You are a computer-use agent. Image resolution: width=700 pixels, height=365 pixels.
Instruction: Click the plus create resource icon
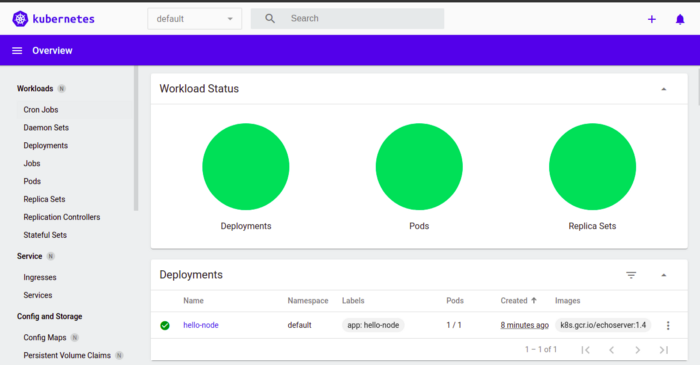pyautogui.click(x=652, y=19)
